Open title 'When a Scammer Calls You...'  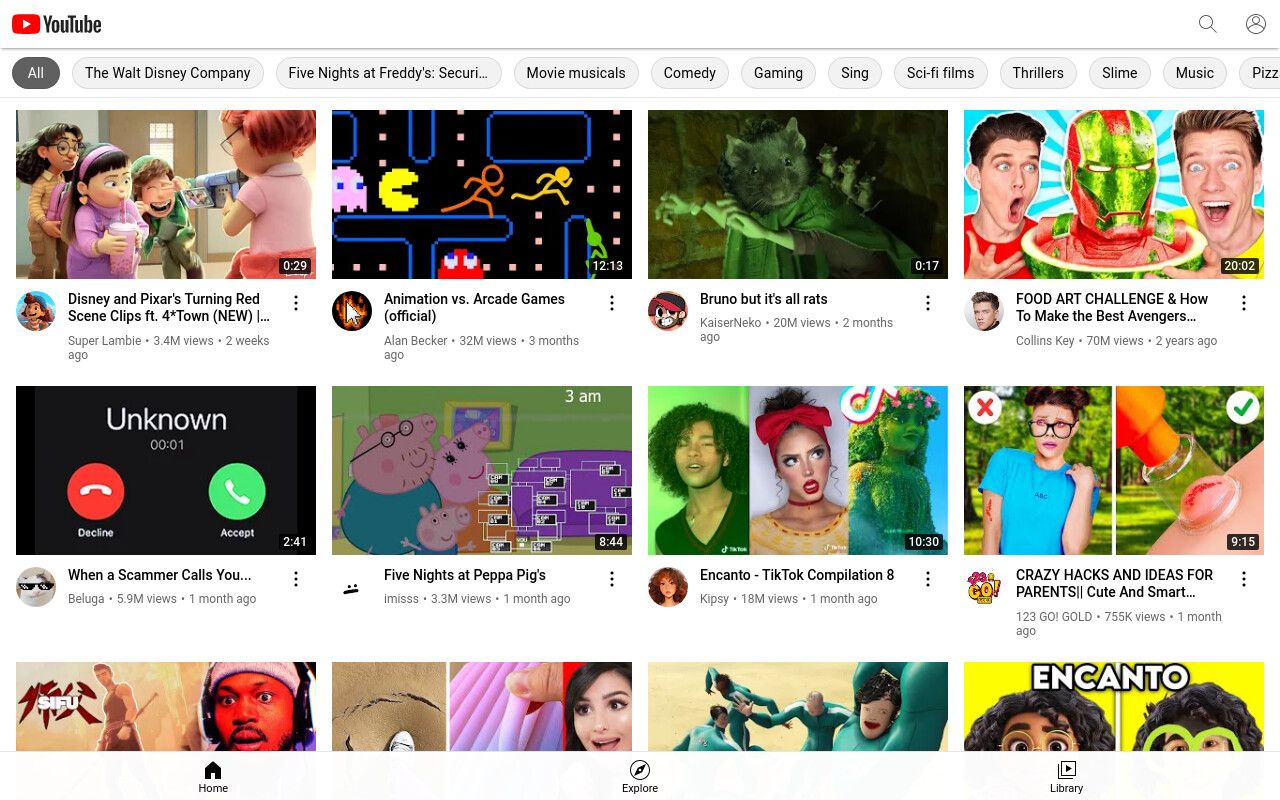tap(160, 575)
